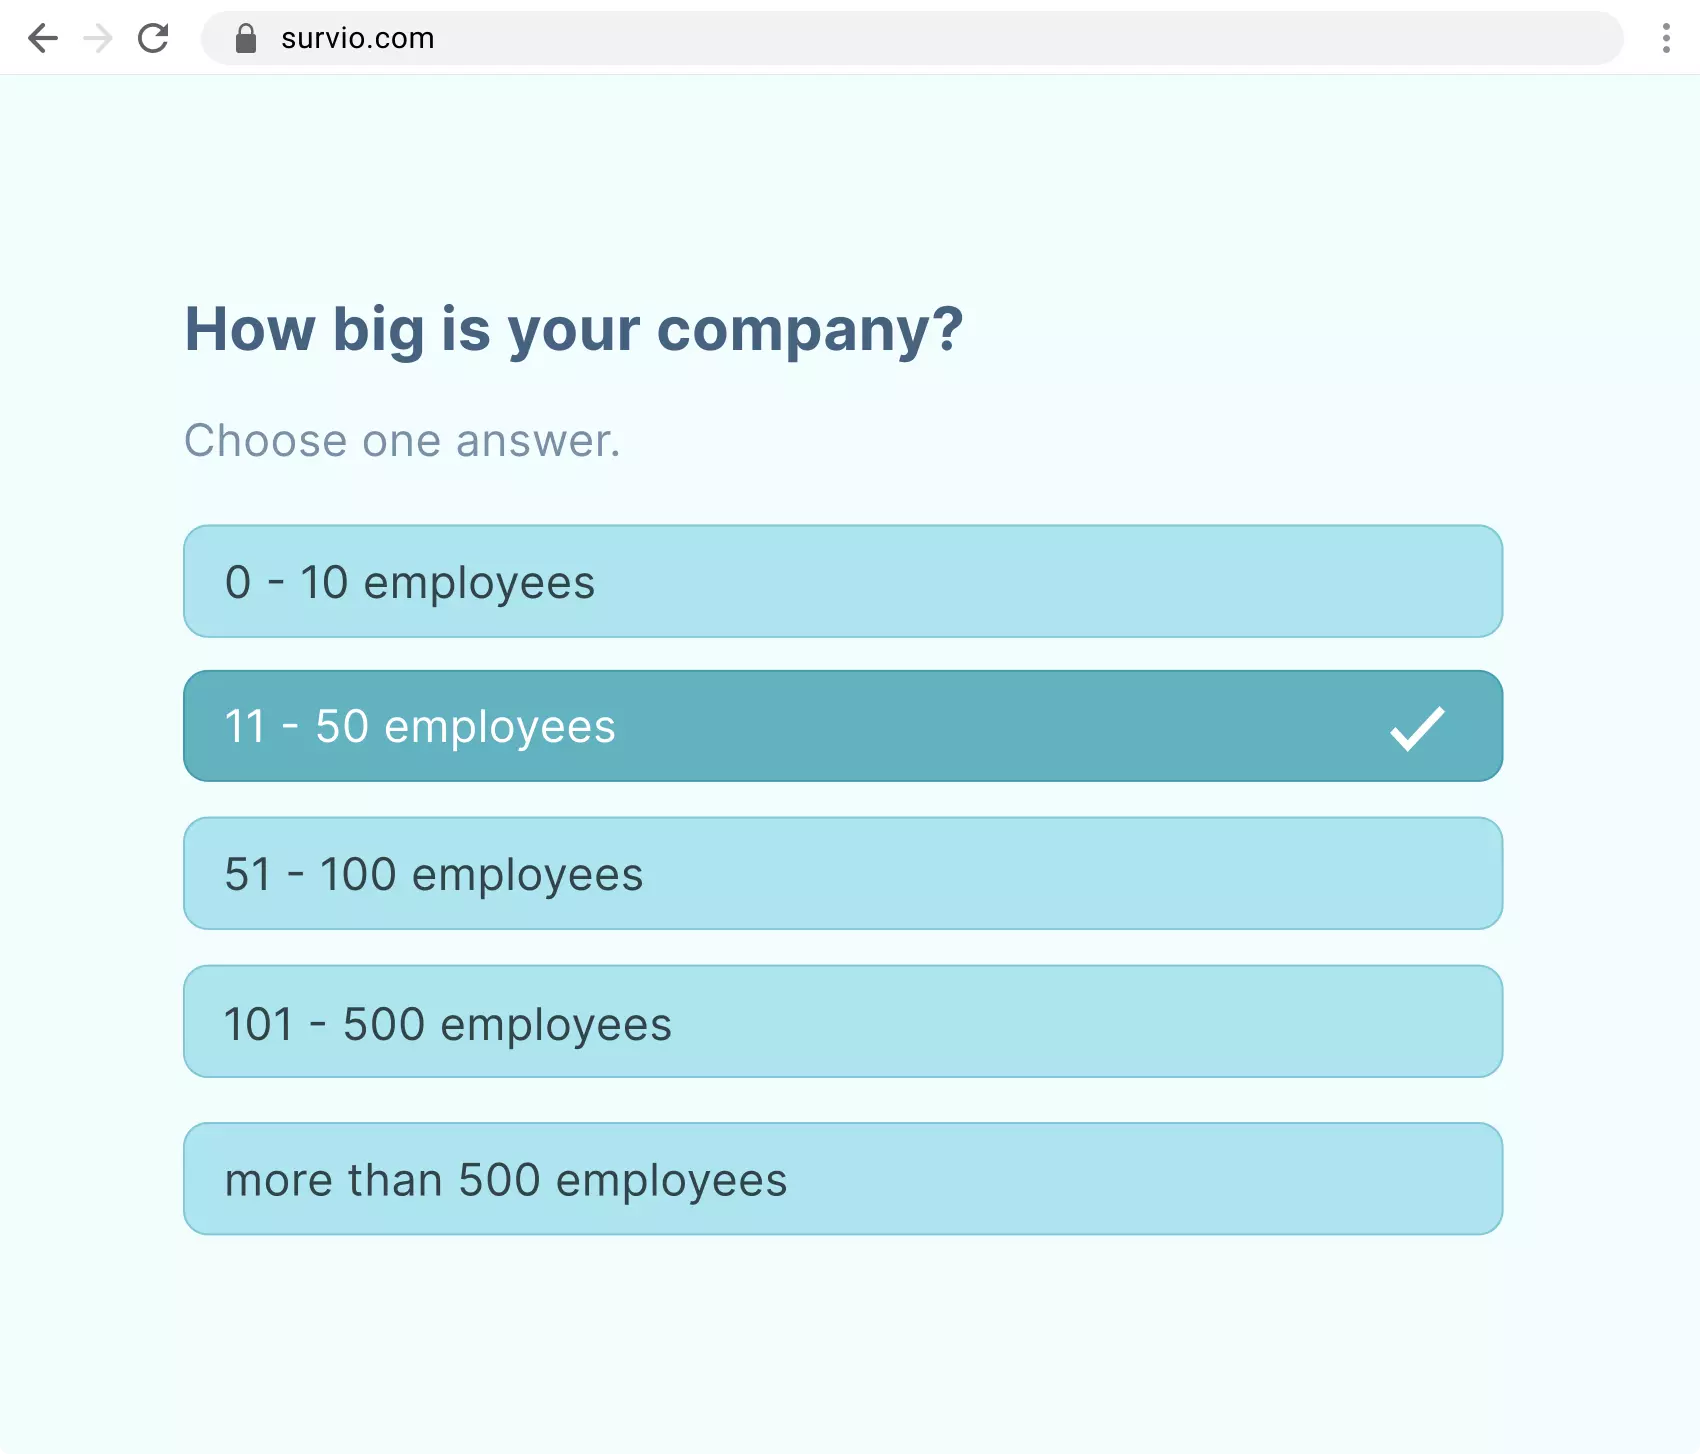The height and width of the screenshot is (1454, 1700).
Task: Click the "How big is your company?" heading
Action: 574,329
